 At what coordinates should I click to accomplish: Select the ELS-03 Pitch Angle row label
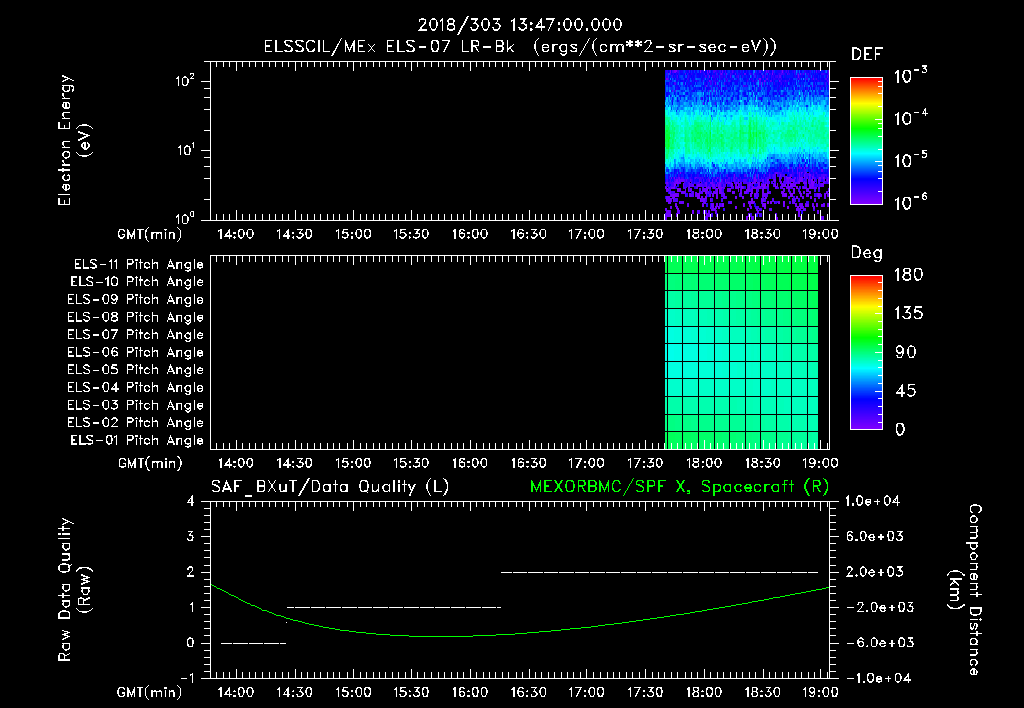[x=135, y=405]
